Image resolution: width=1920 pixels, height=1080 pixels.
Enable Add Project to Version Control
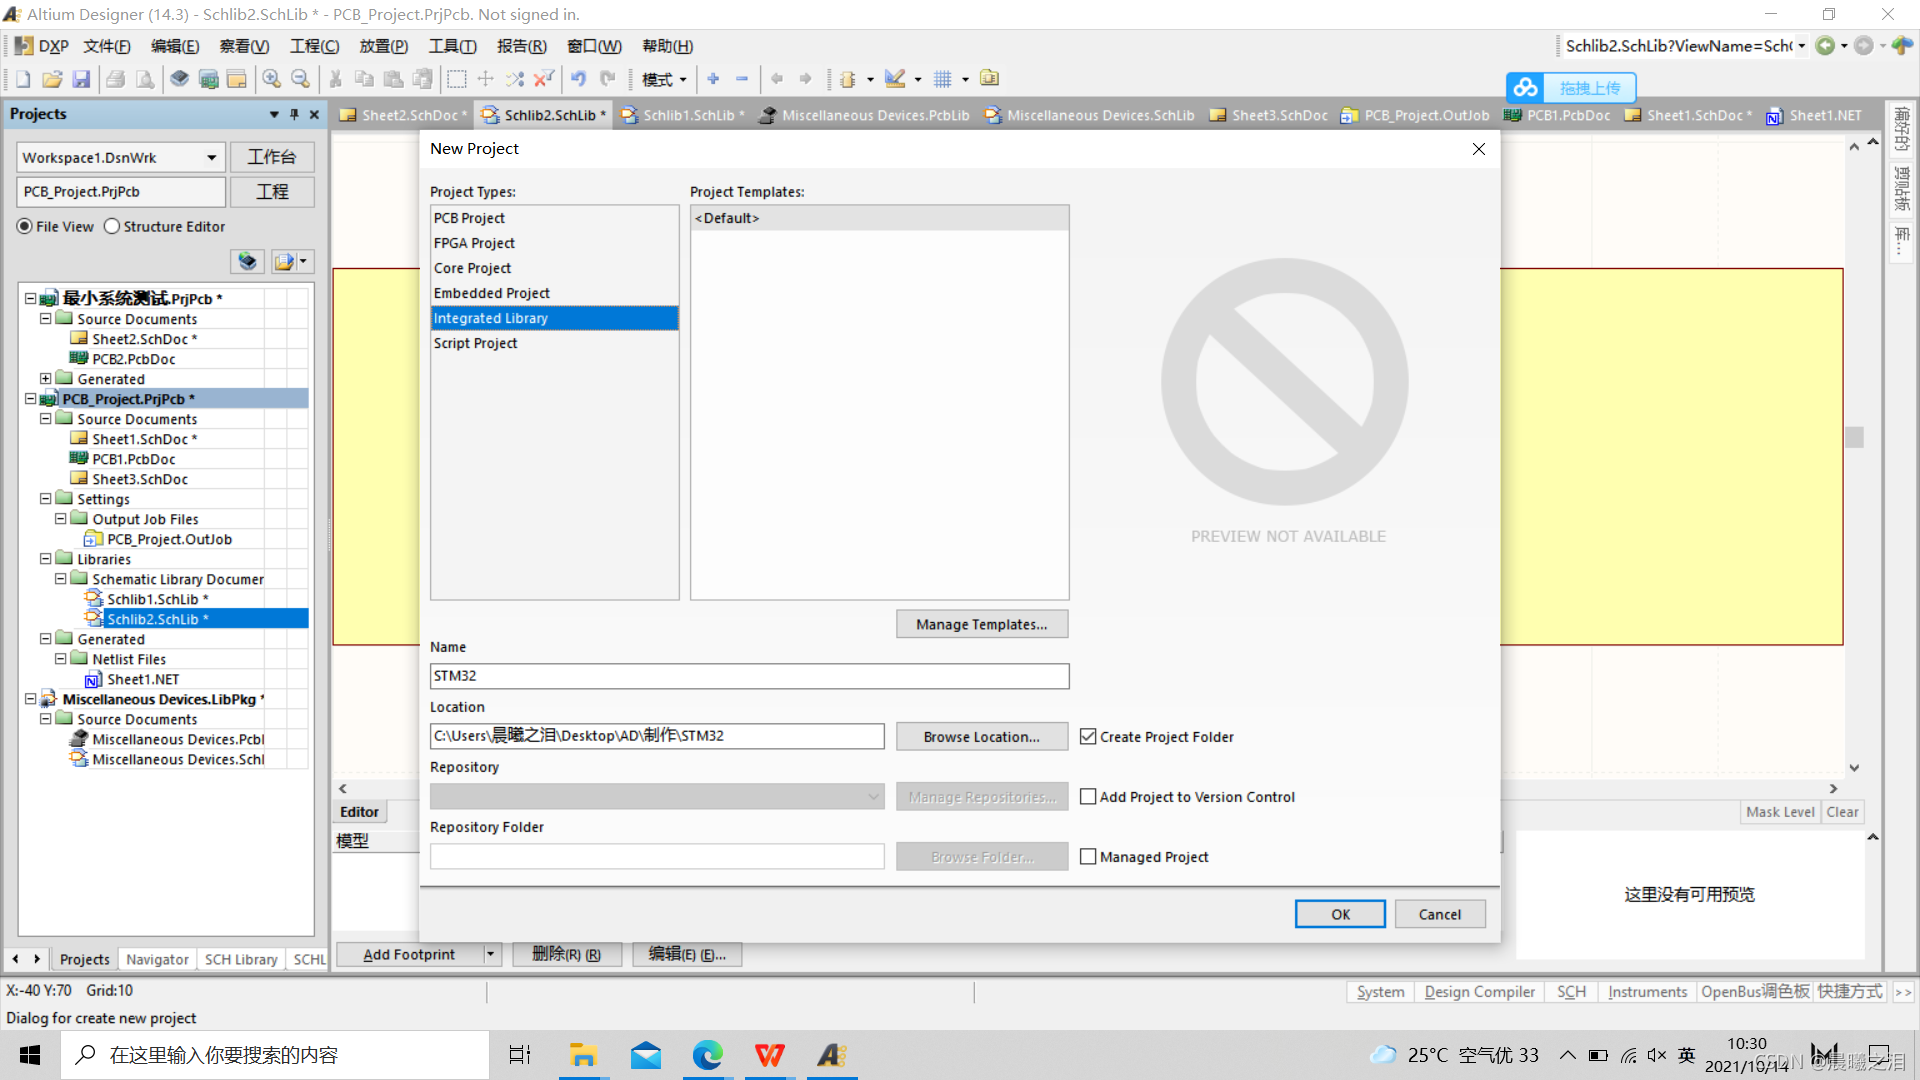[1088, 797]
